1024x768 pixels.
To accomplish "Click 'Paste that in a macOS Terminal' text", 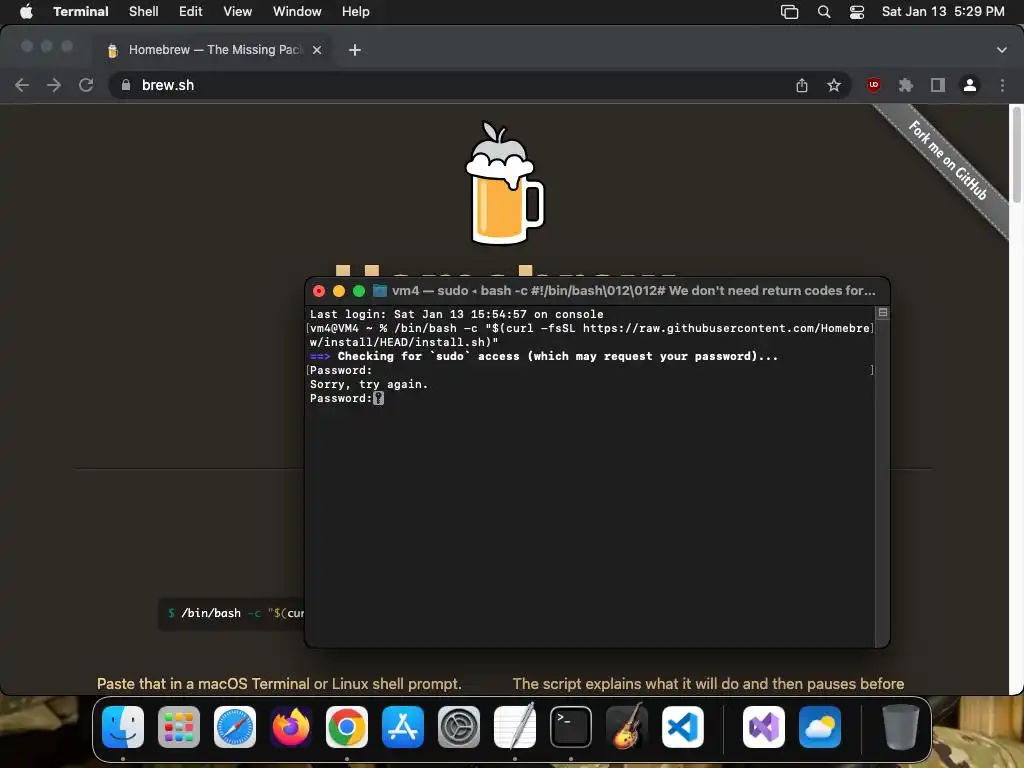I will (x=280, y=684).
